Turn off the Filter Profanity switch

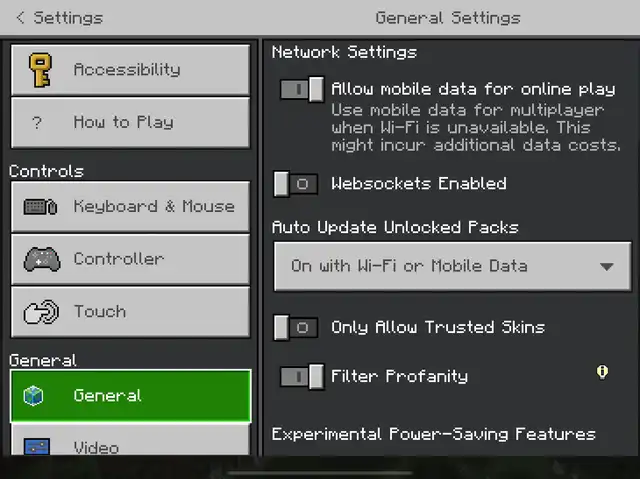302,377
